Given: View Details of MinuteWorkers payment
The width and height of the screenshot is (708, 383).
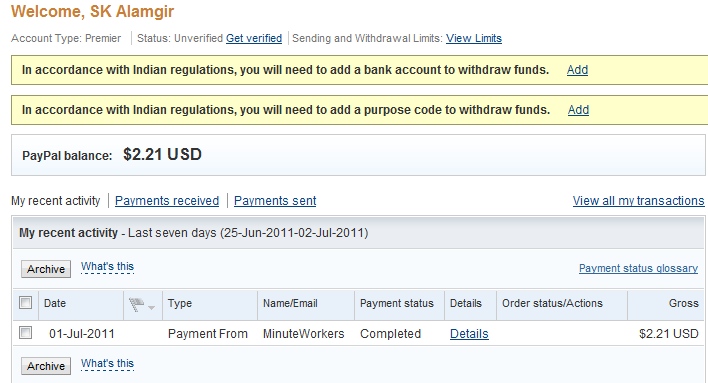Looking at the screenshot, I should tap(469, 334).
